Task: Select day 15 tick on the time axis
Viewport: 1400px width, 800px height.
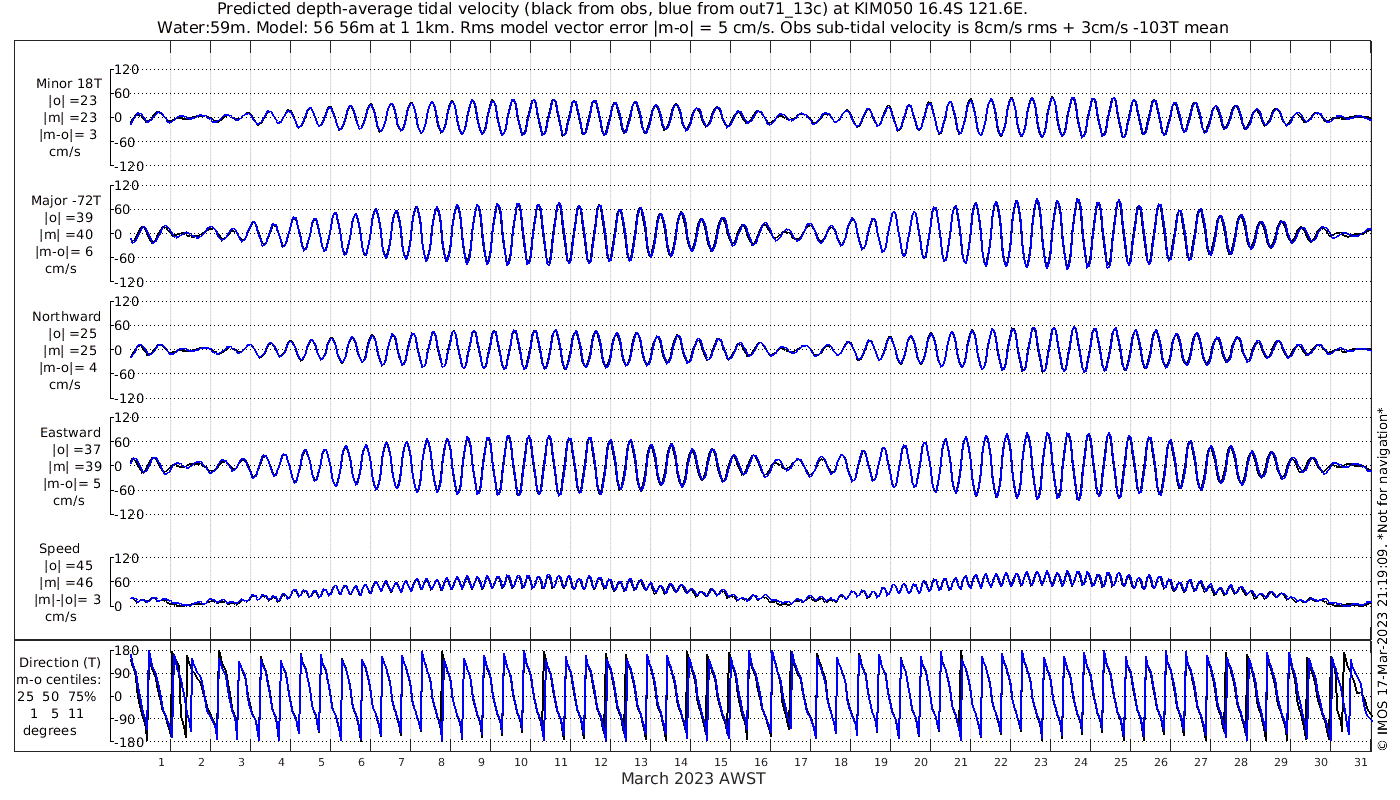Action: 721,762
